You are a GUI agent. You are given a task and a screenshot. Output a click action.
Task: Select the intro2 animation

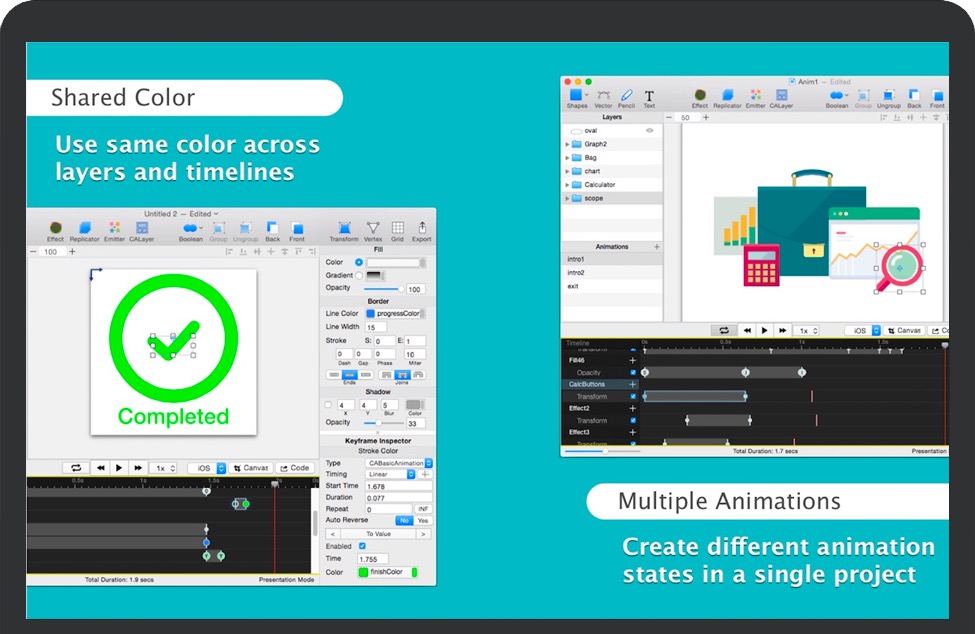576,273
